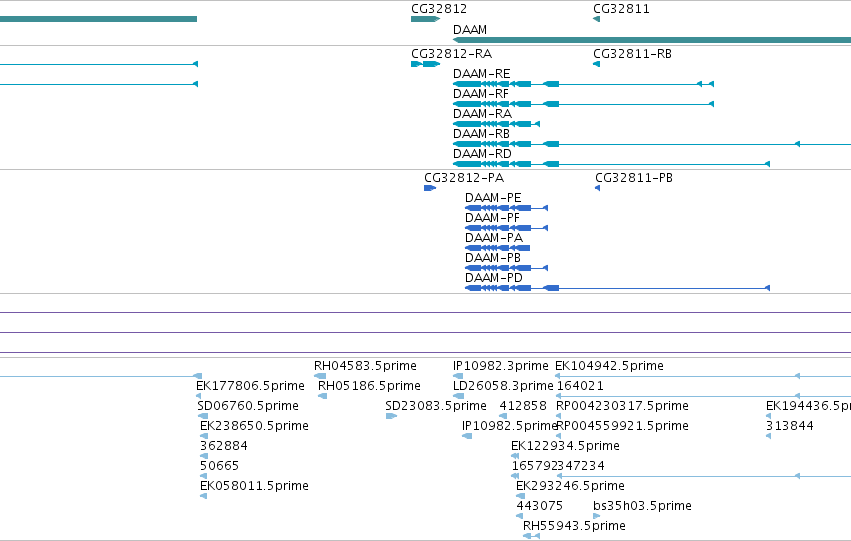The height and width of the screenshot is (541, 851).
Task: Click the DAAM-PD protein label
Action: (x=494, y=278)
